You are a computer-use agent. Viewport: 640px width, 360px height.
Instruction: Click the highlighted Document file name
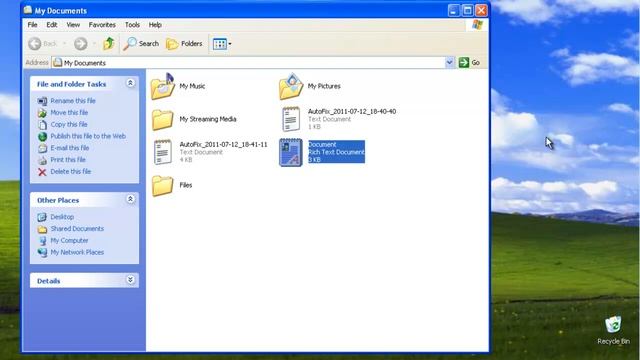pyautogui.click(x=322, y=144)
